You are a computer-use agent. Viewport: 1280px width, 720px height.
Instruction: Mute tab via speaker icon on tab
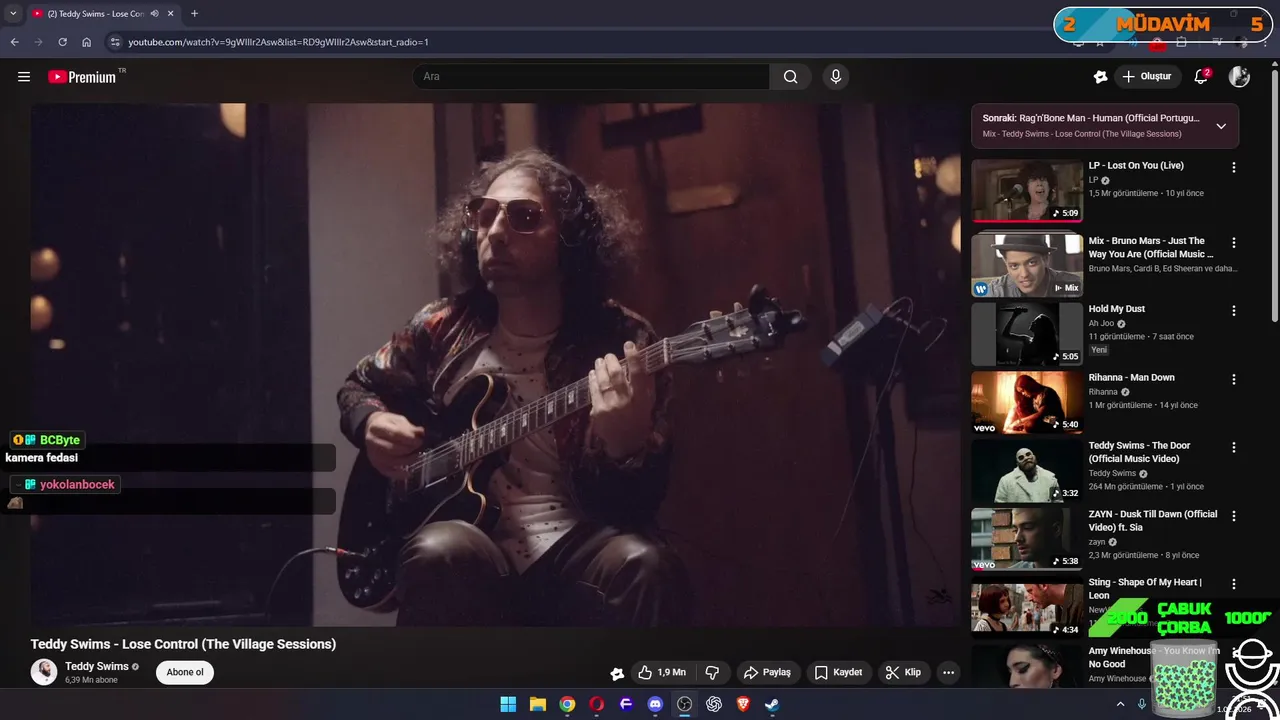[154, 14]
